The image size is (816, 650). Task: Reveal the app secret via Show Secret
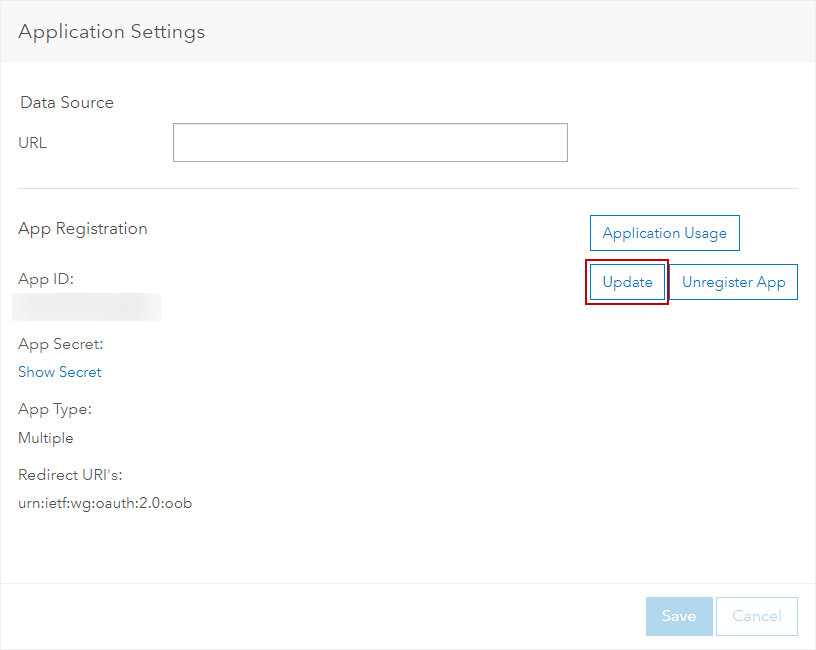pyautogui.click(x=60, y=372)
